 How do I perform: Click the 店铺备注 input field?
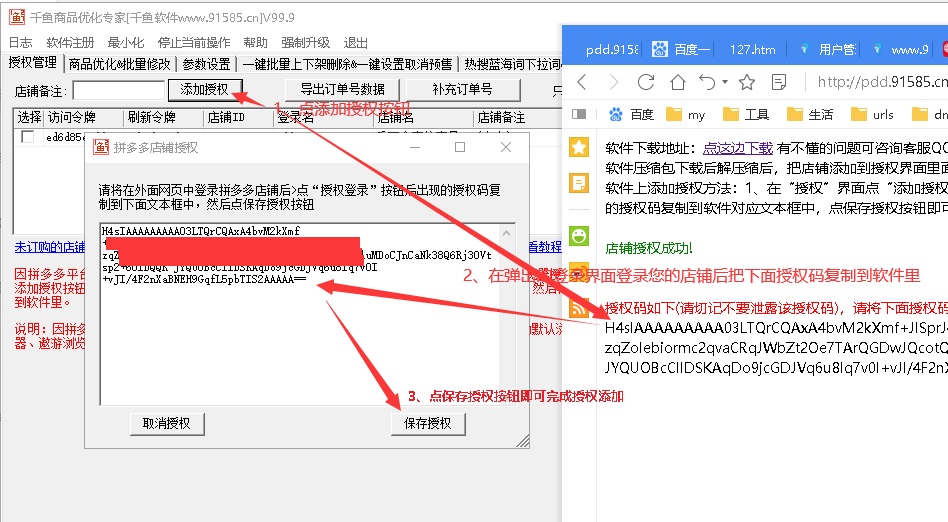[x=111, y=90]
